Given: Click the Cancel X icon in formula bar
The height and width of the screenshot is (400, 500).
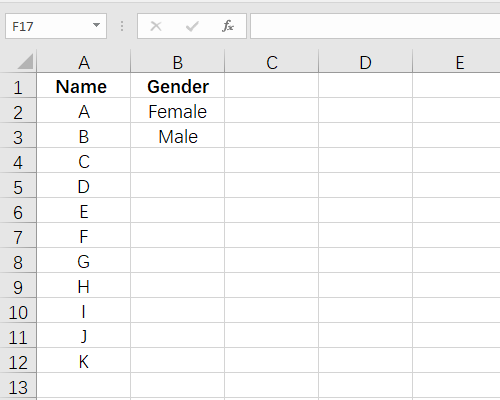Looking at the screenshot, I should (x=156, y=26).
